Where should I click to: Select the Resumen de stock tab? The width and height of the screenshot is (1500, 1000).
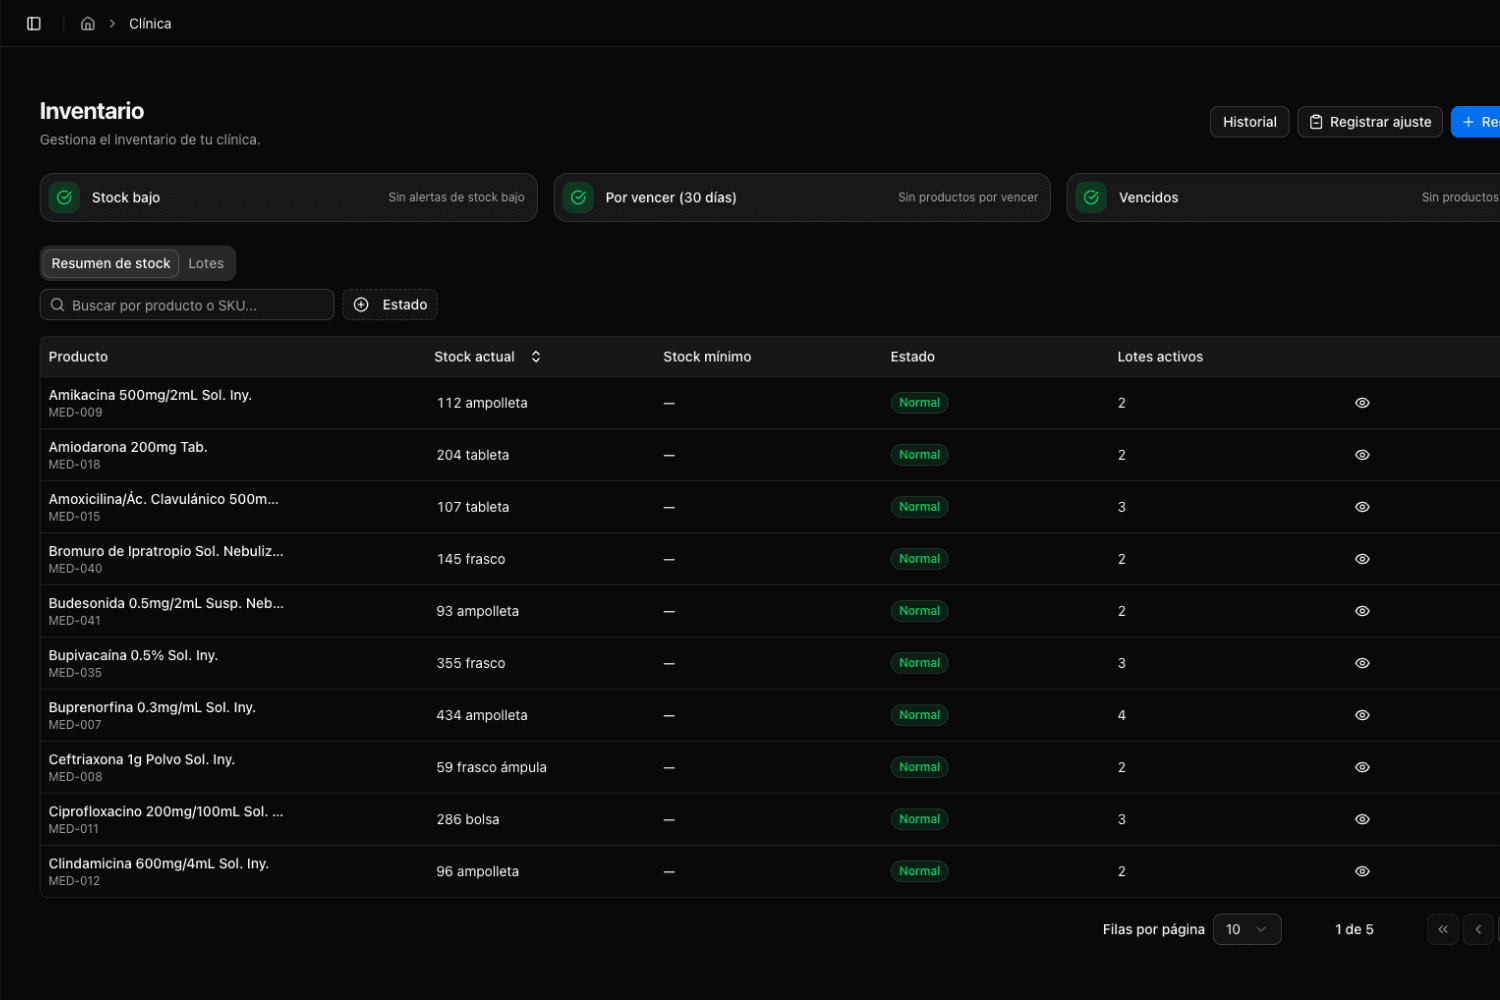(110, 263)
